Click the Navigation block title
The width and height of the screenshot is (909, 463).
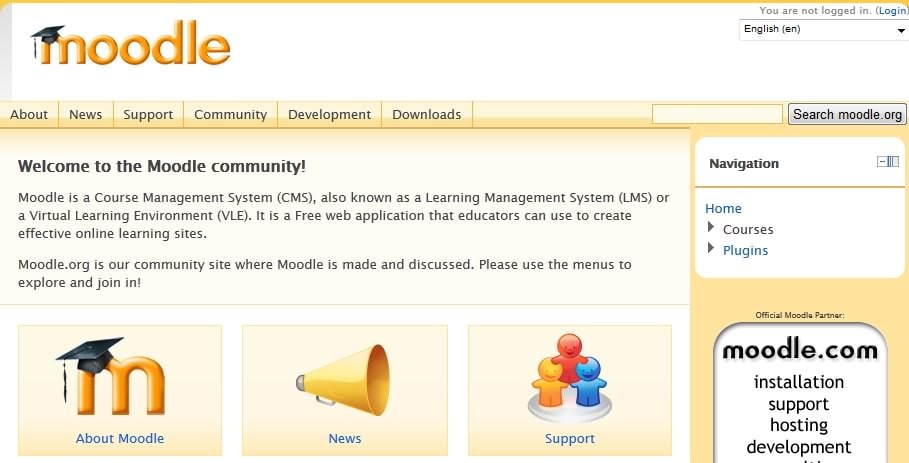tap(744, 163)
